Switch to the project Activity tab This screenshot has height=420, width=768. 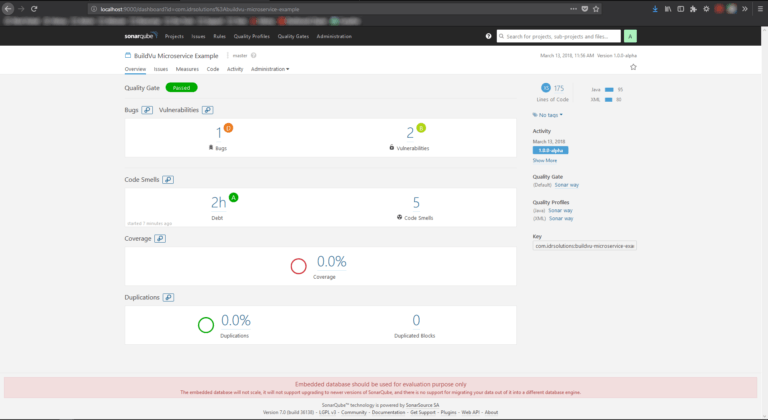pos(235,69)
